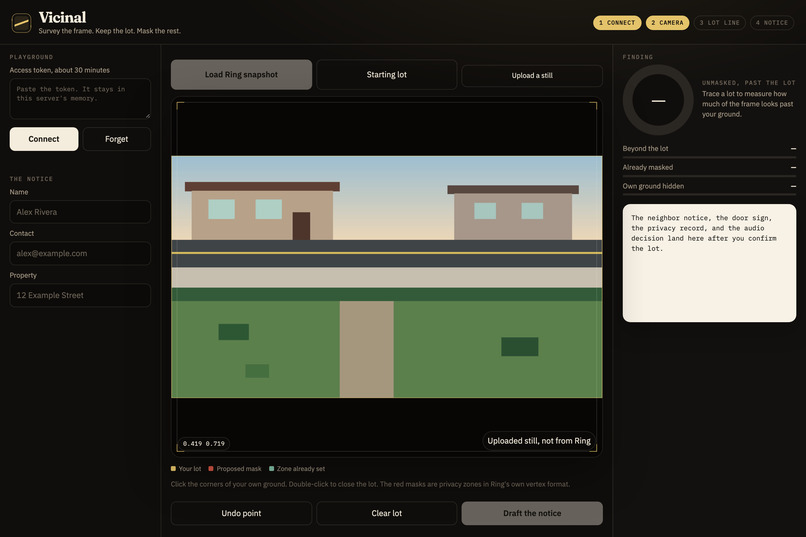Click the coordinate readout 0.419 0.719

(x=204, y=443)
